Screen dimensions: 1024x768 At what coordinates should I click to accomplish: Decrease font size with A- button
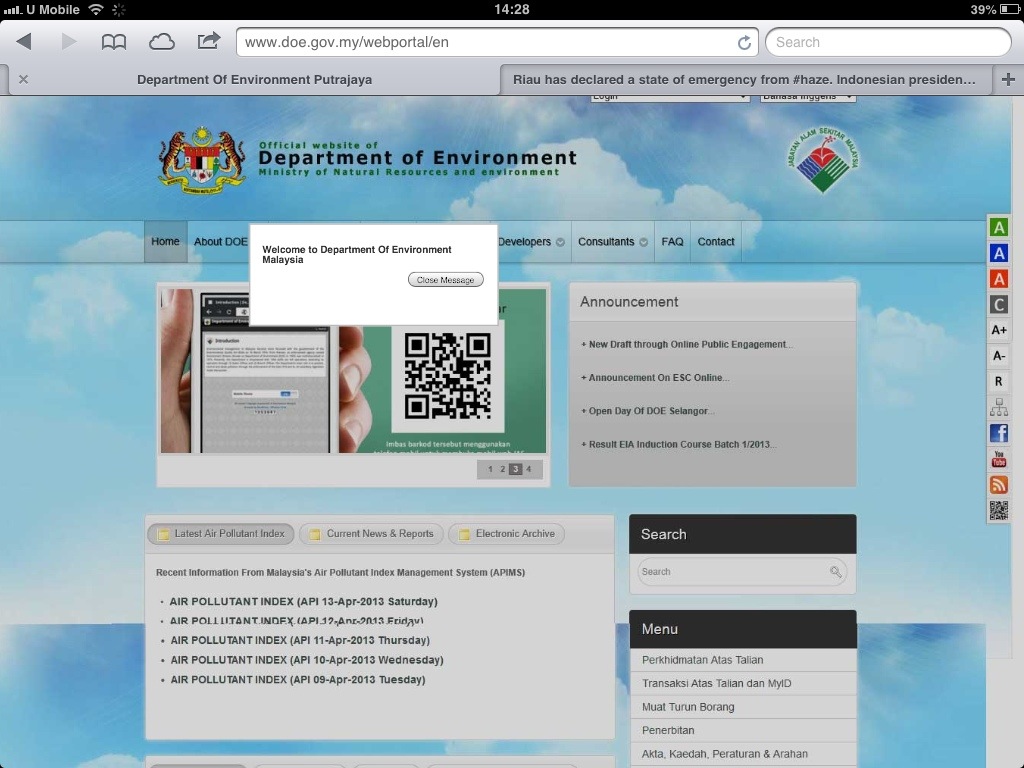(x=998, y=356)
